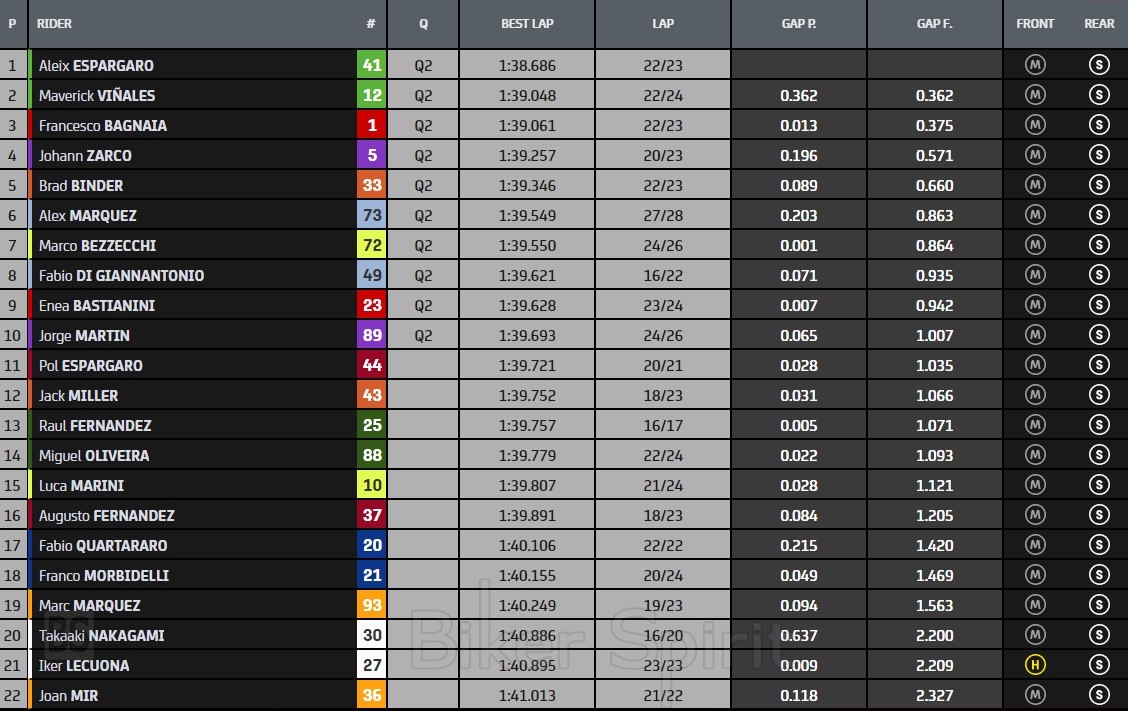Click rear tyre S icon for Francesco Bagnaia
Image resolution: width=1128 pixels, height=711 pixels.
pos(1099,126)
